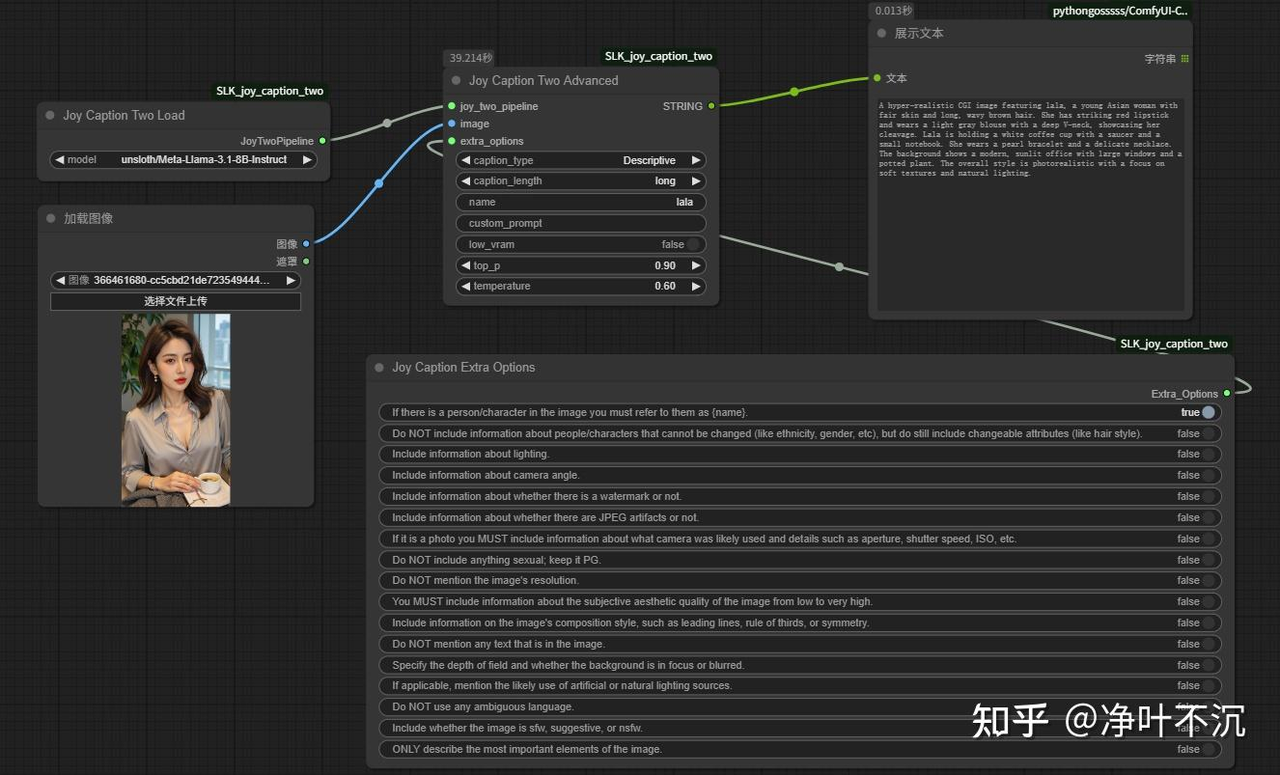The height and width of the screenshot is (775, 1280).
Task: Click the JoyTwoPipeline output port
Action: point(322,141)
